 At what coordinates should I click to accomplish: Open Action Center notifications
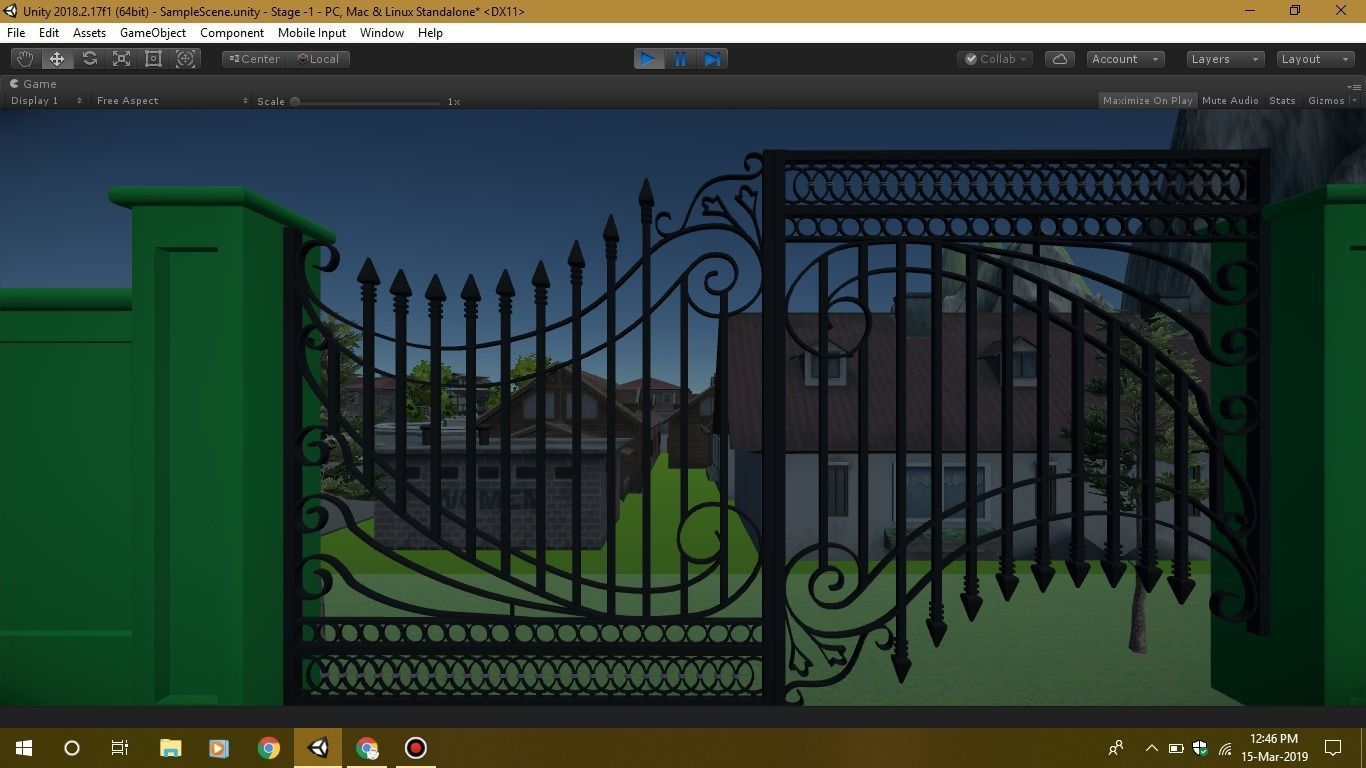click(1333, 748)
